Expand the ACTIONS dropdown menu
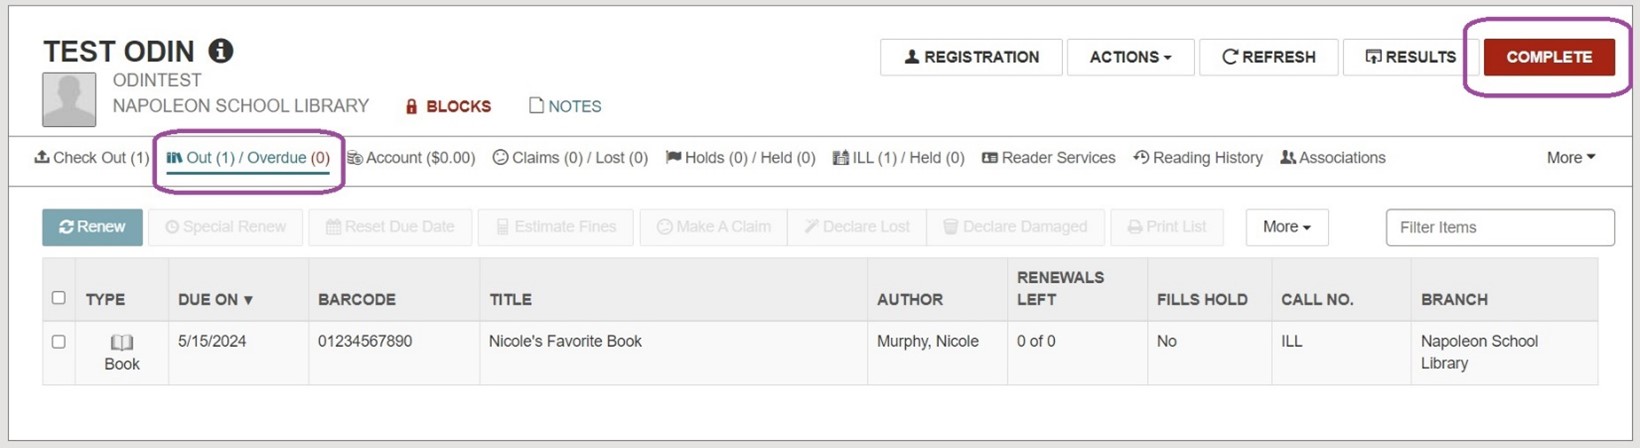Viewport: 1640px width, 448px height. tap(1130, 57)
